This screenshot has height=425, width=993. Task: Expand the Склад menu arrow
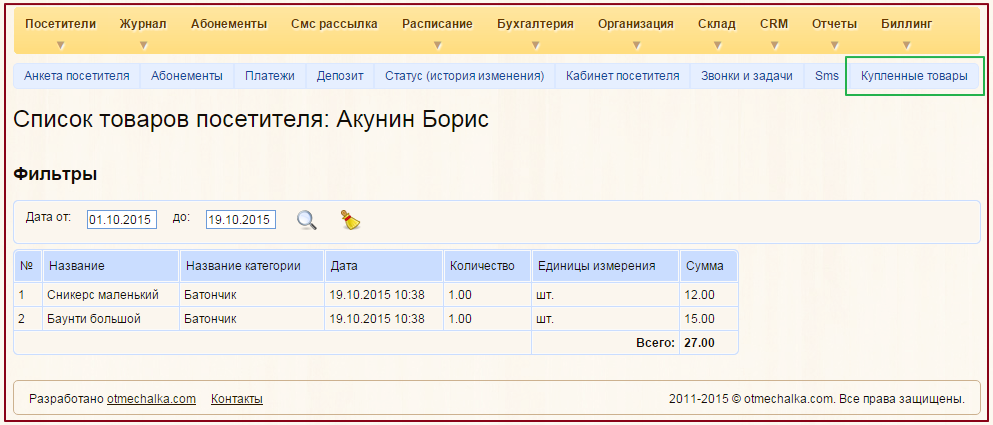click(x=717, y=46)
